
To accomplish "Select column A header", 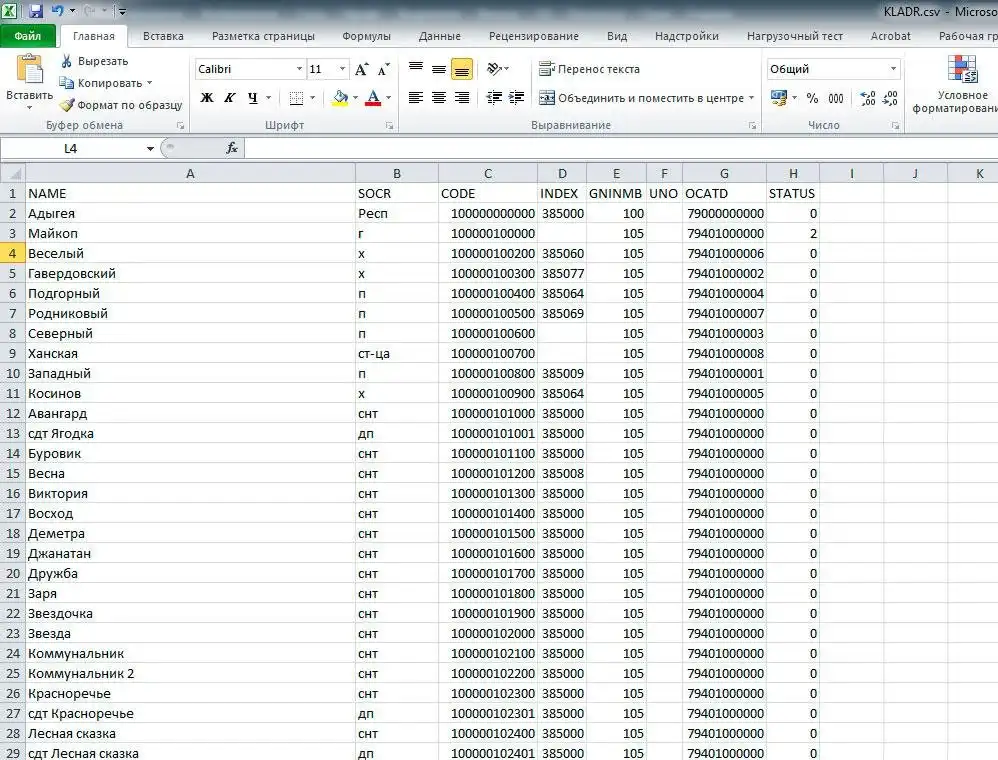I will (190, 173).
